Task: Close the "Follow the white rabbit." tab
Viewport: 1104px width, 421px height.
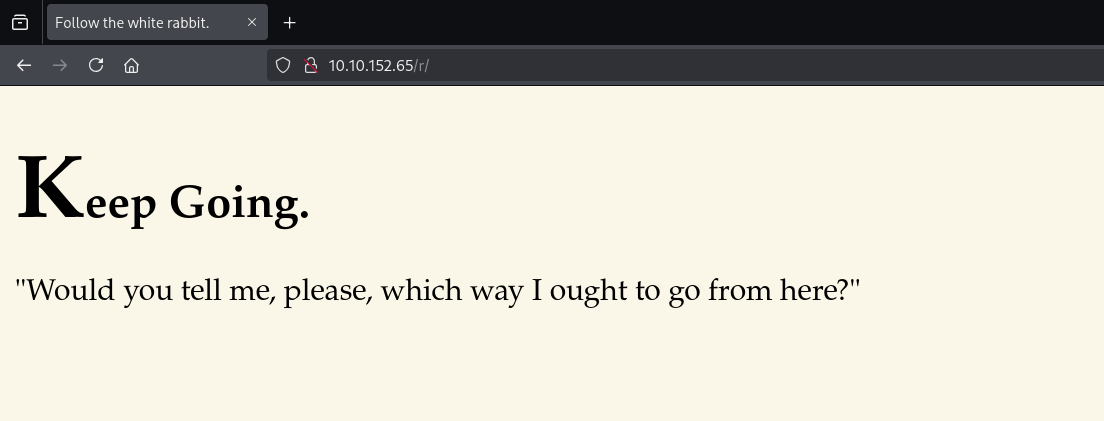Action: coord(252,22)
